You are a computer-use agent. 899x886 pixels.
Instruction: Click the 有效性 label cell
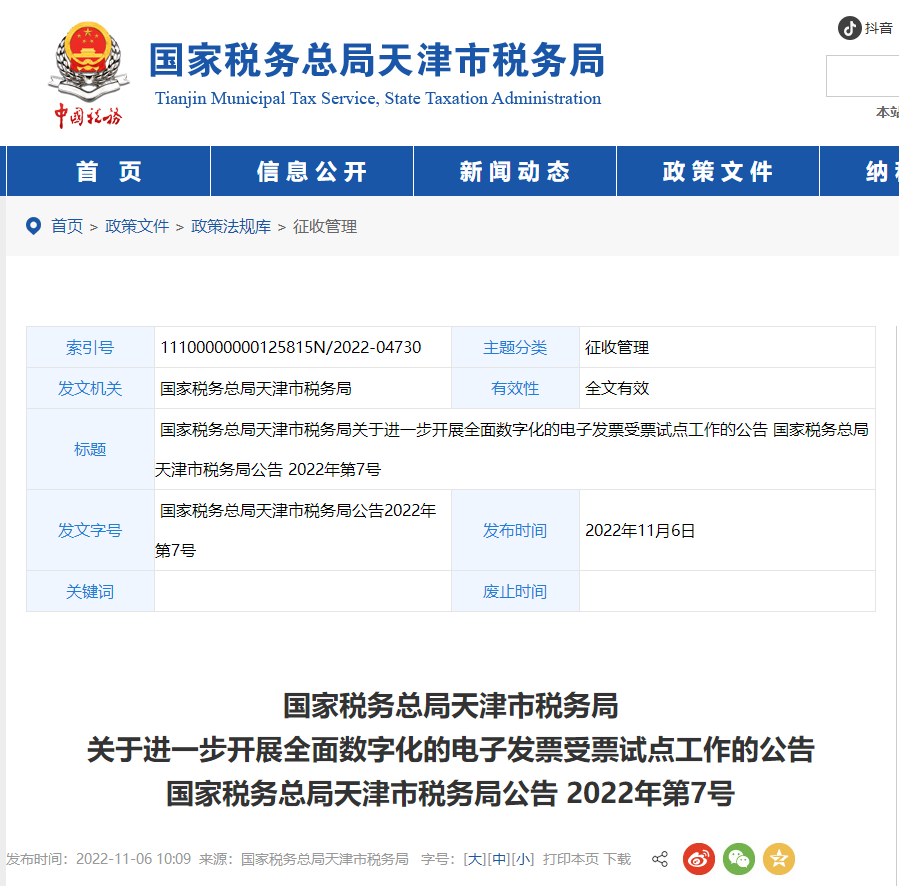point(515,388)
